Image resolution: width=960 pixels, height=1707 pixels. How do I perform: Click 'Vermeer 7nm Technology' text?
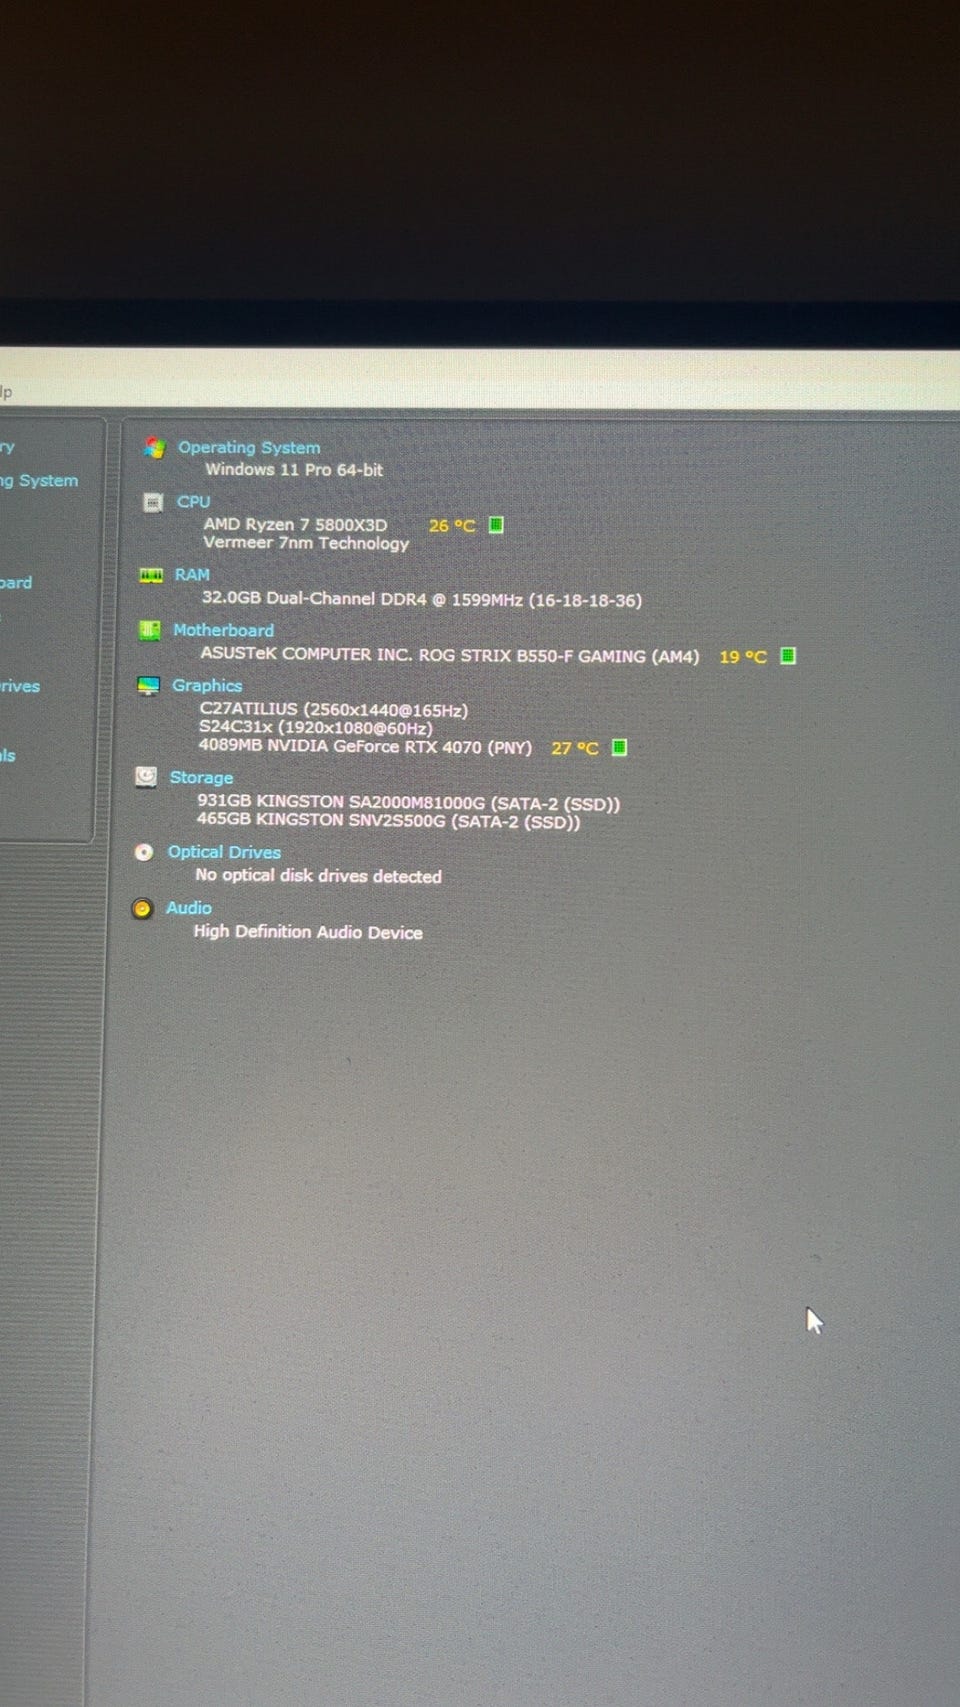(306, 543)
